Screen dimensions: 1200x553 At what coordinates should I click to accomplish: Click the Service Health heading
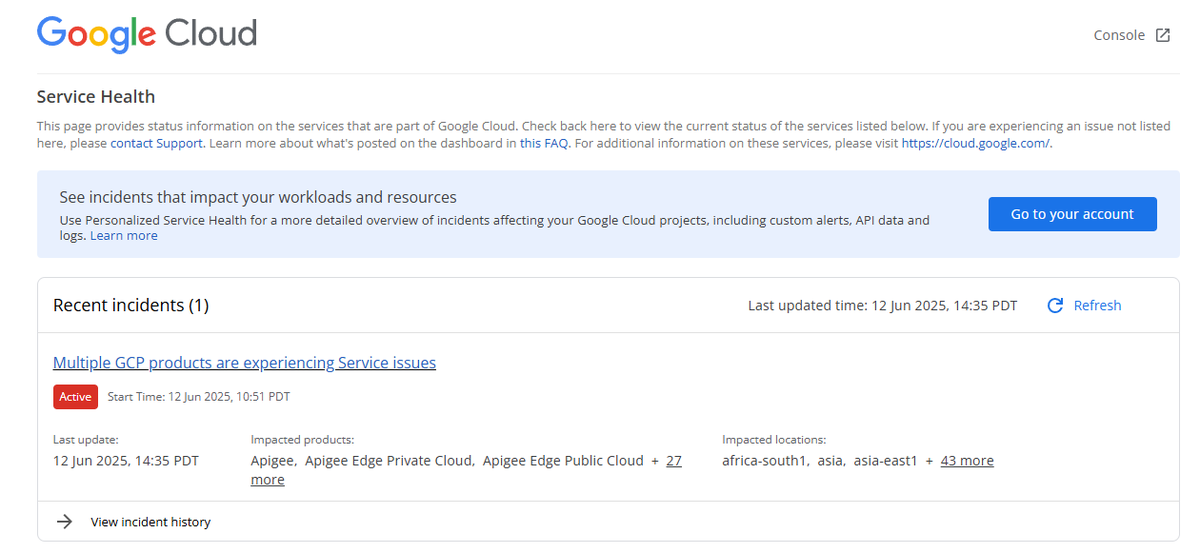click(96, 97)
